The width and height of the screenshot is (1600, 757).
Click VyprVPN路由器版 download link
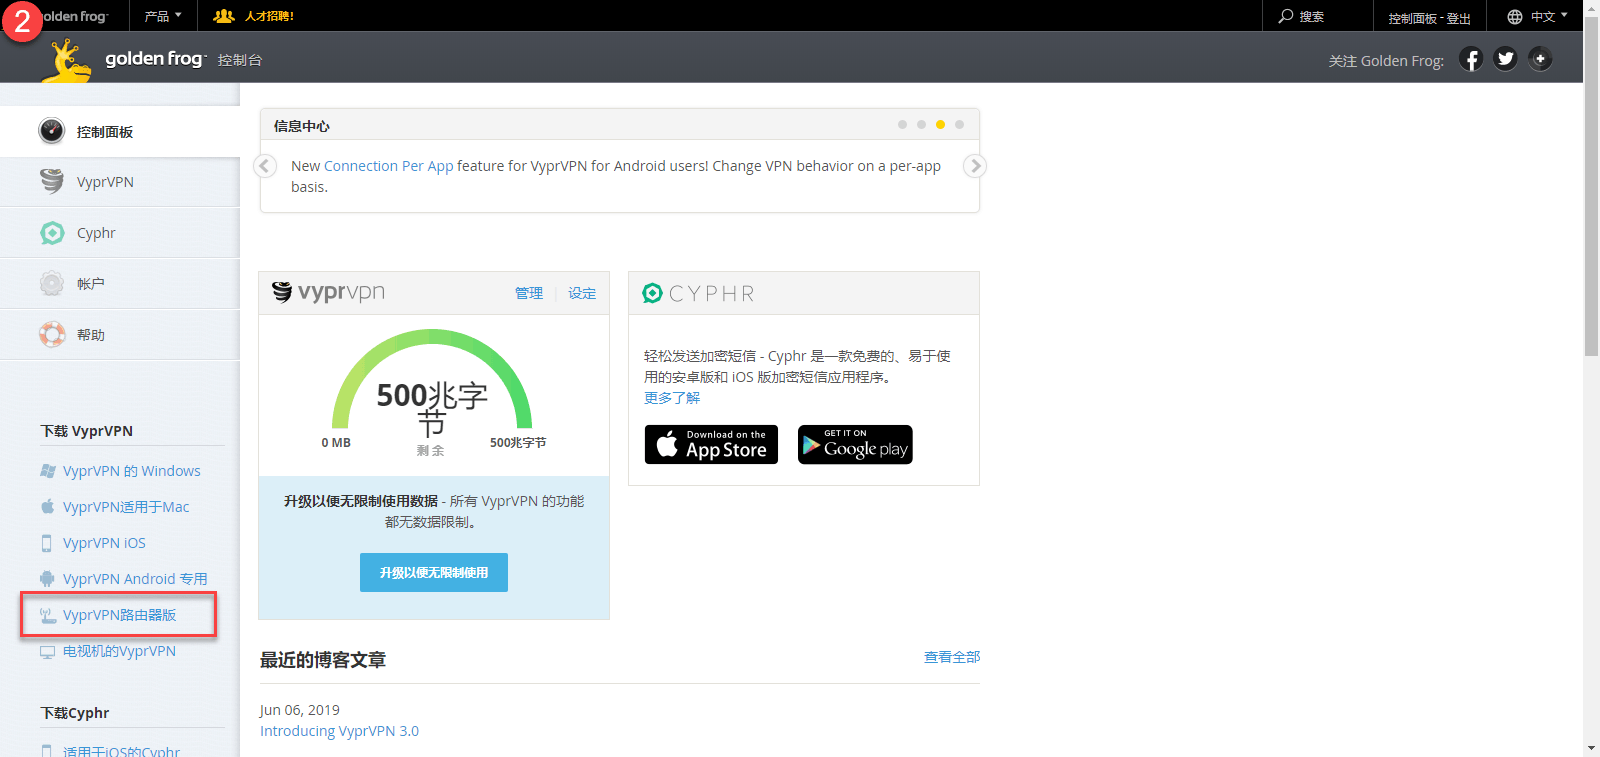pyautogui.click(x=119, y=615)
